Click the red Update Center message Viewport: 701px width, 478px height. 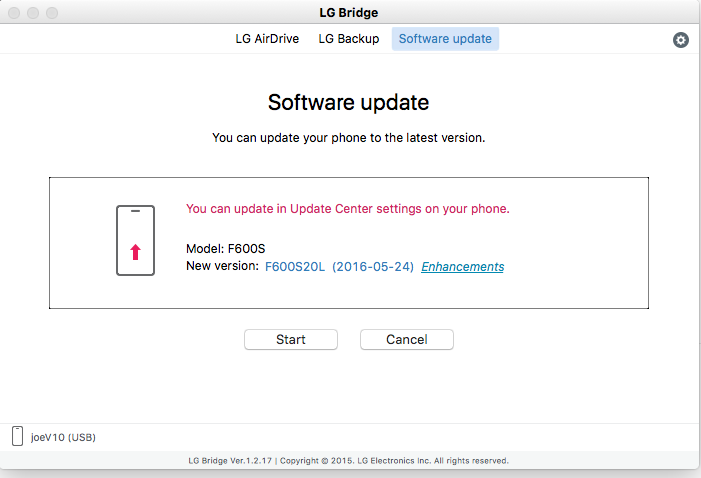348,209
